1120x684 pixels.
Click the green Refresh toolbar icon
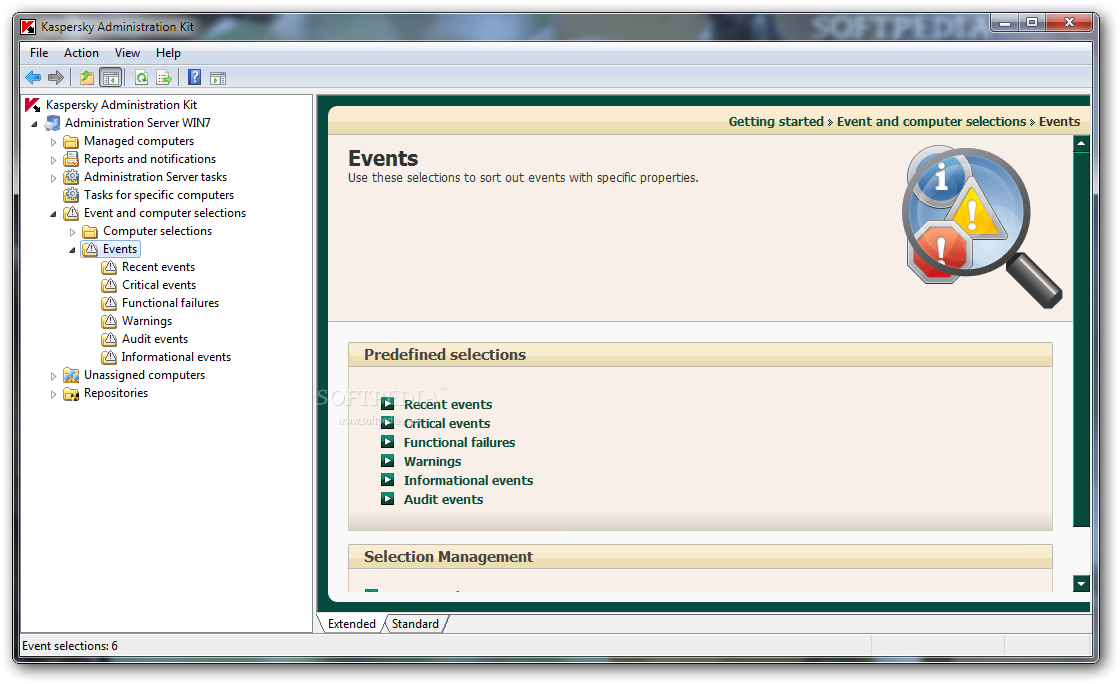pyautogui.click(x=141, y=77)
